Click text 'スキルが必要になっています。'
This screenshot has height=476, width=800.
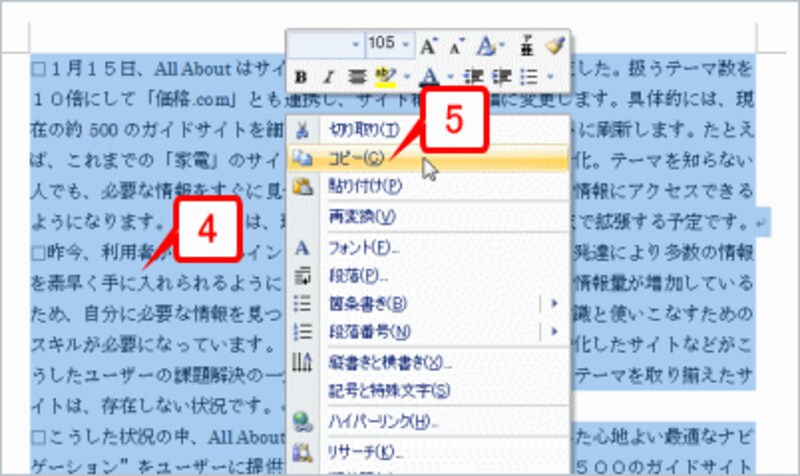154,345
